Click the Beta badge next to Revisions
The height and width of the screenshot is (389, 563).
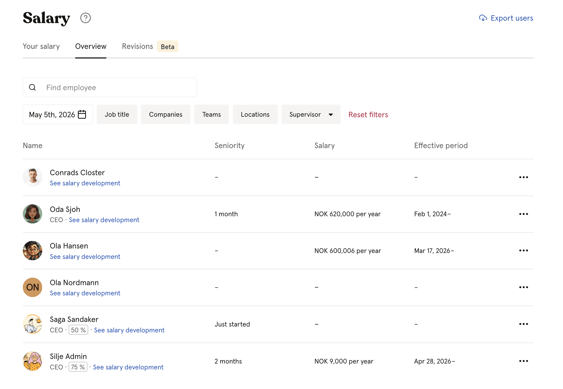[x=167, y=47]
